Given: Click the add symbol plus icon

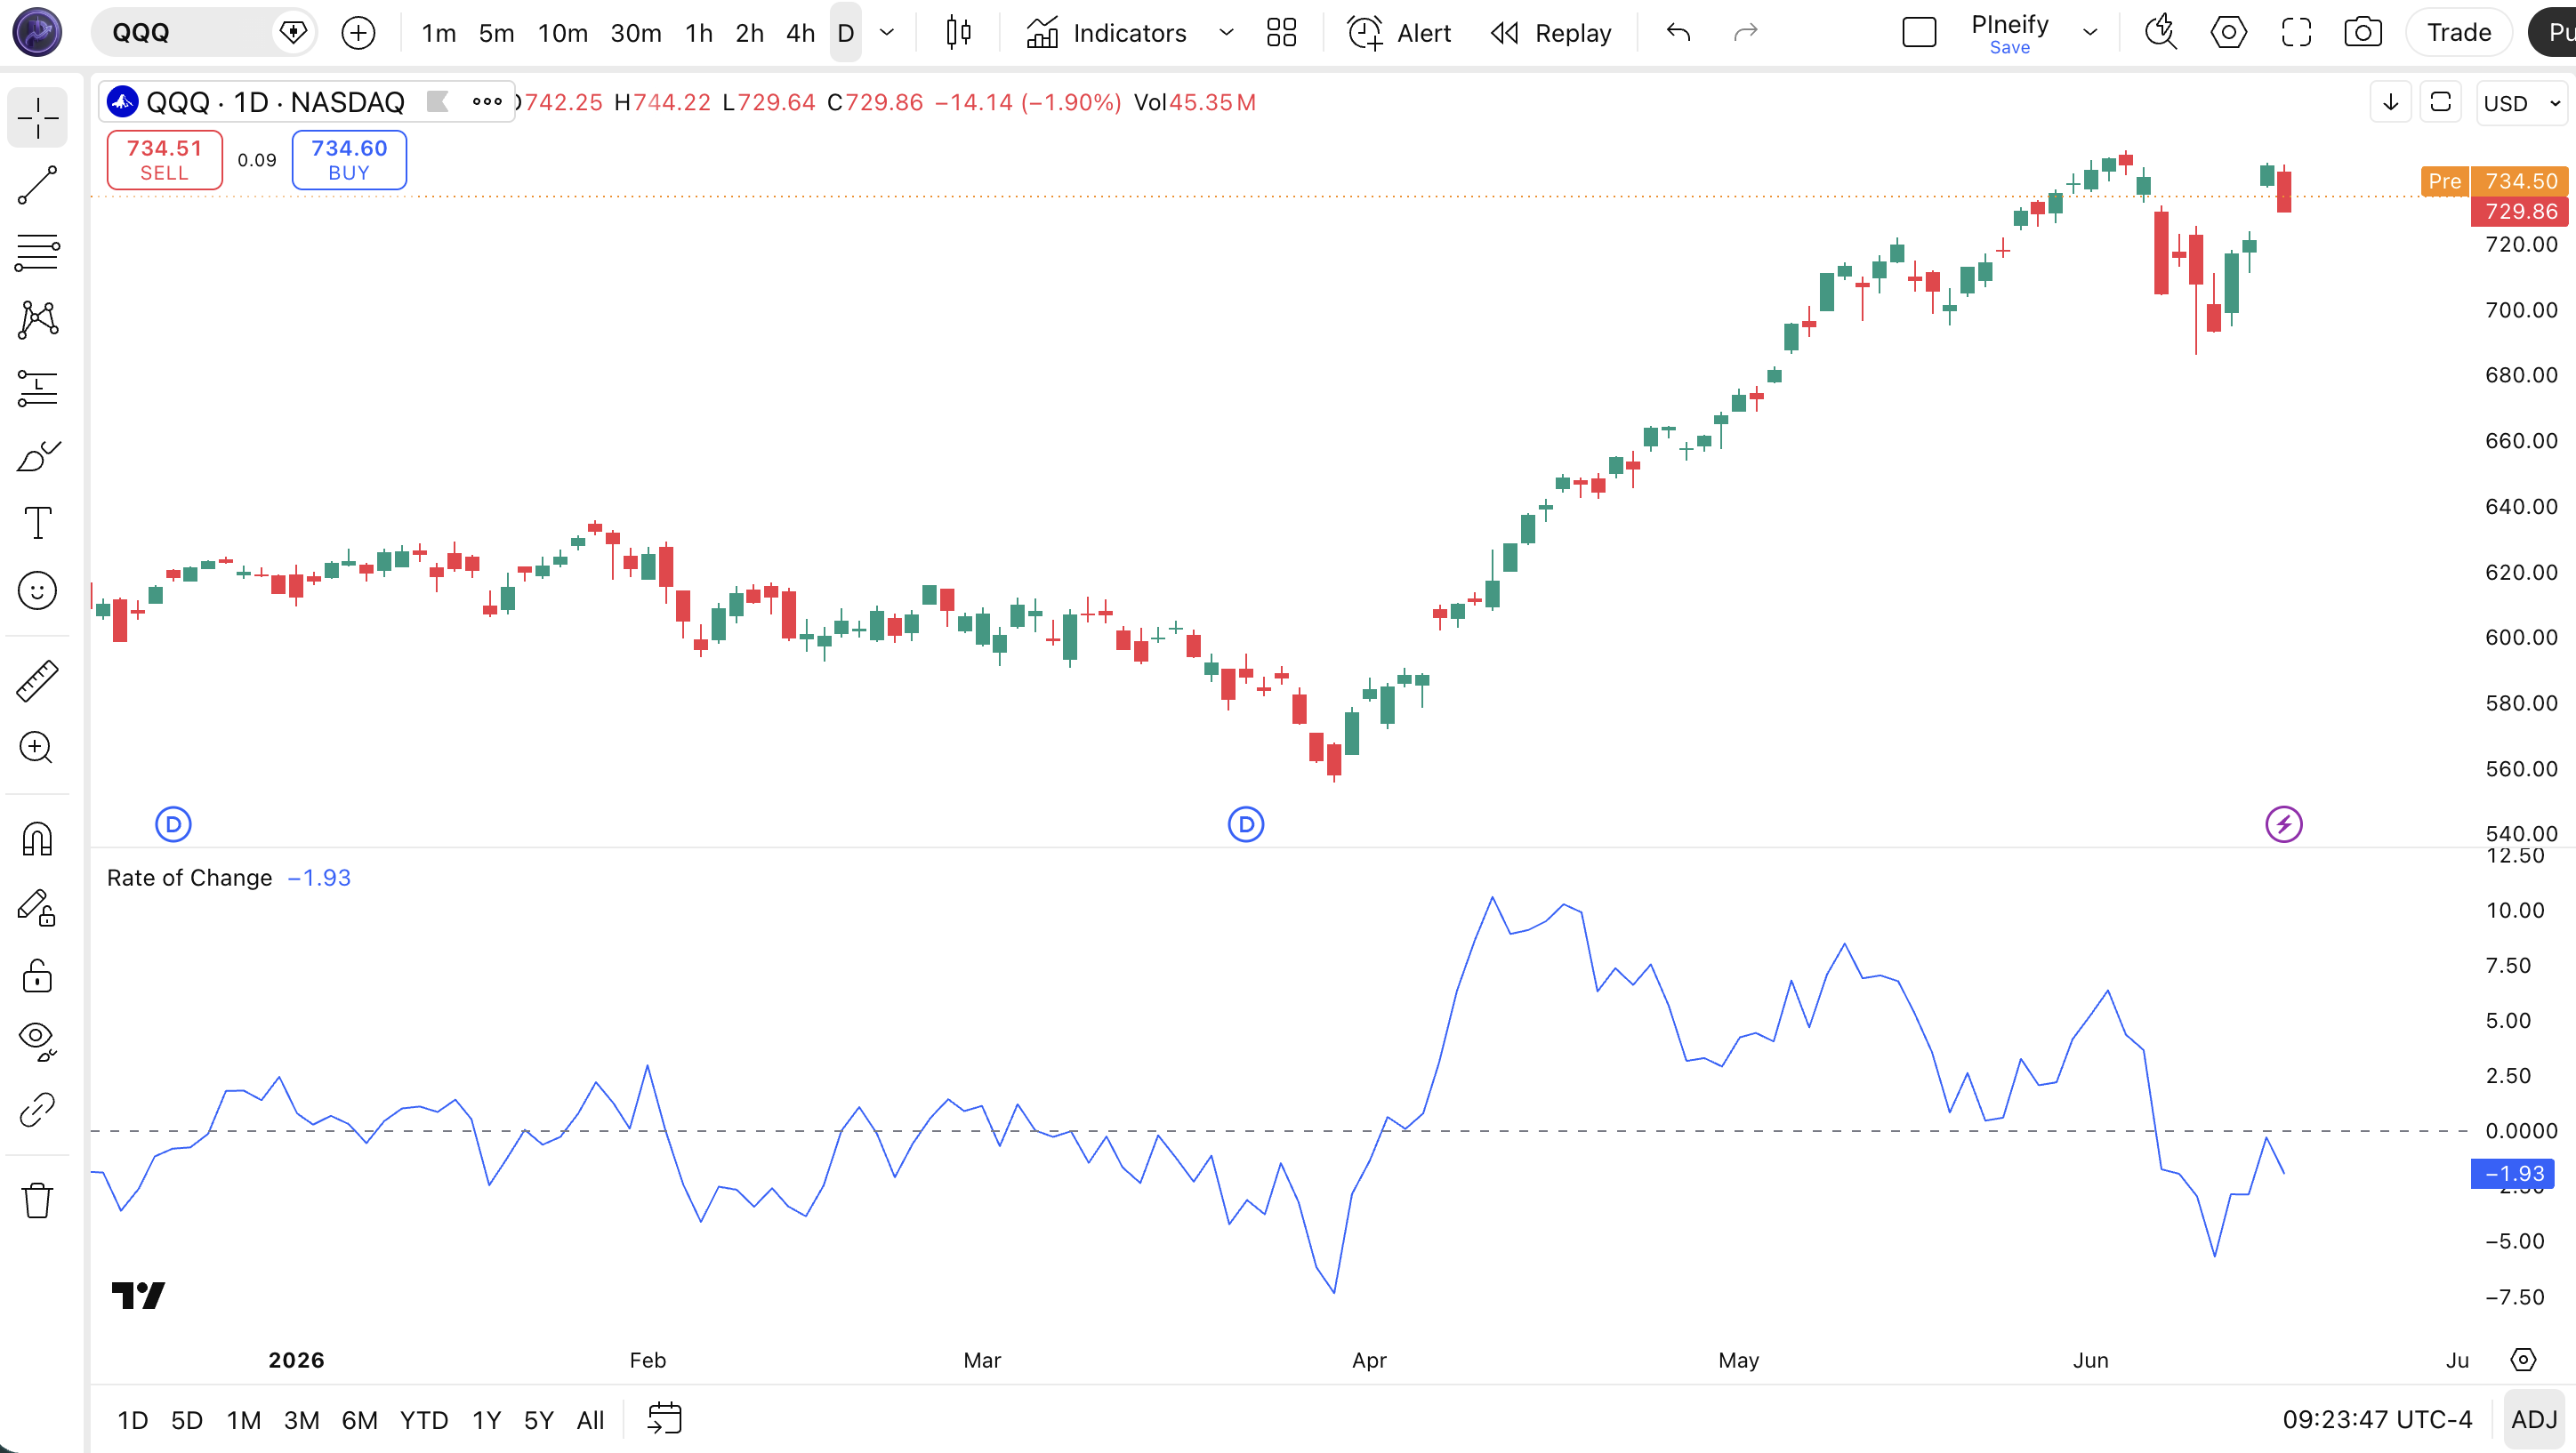Looking at the screenshot, I should 358,33.
